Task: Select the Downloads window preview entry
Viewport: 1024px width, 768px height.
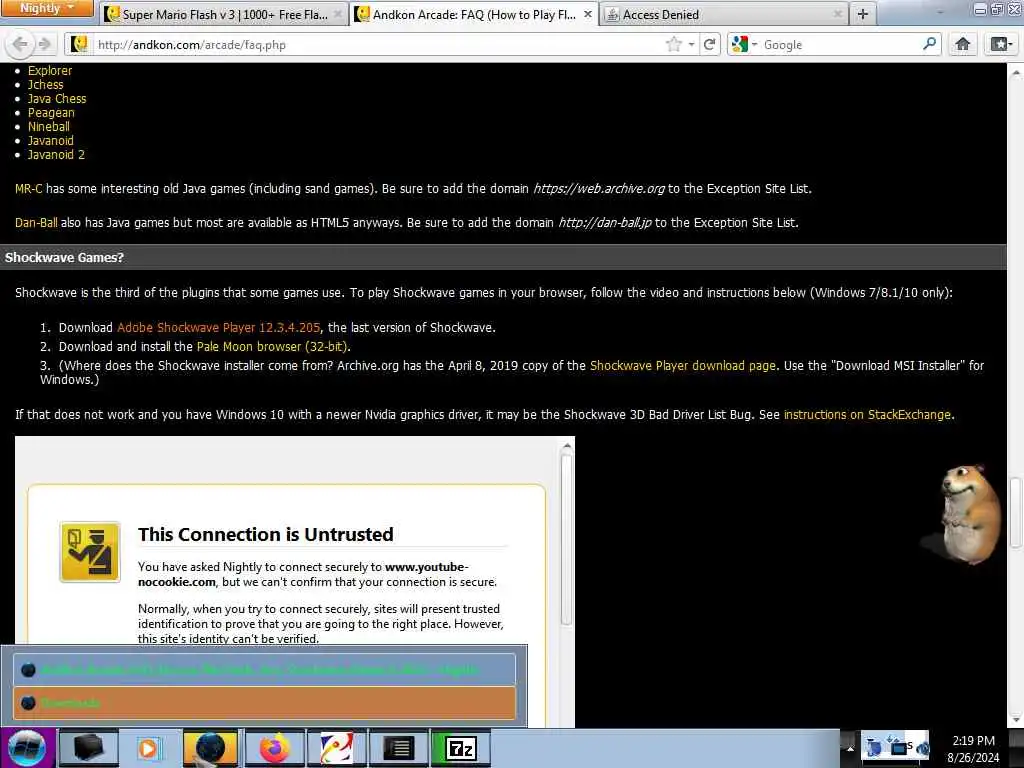Action: [264, 703]
